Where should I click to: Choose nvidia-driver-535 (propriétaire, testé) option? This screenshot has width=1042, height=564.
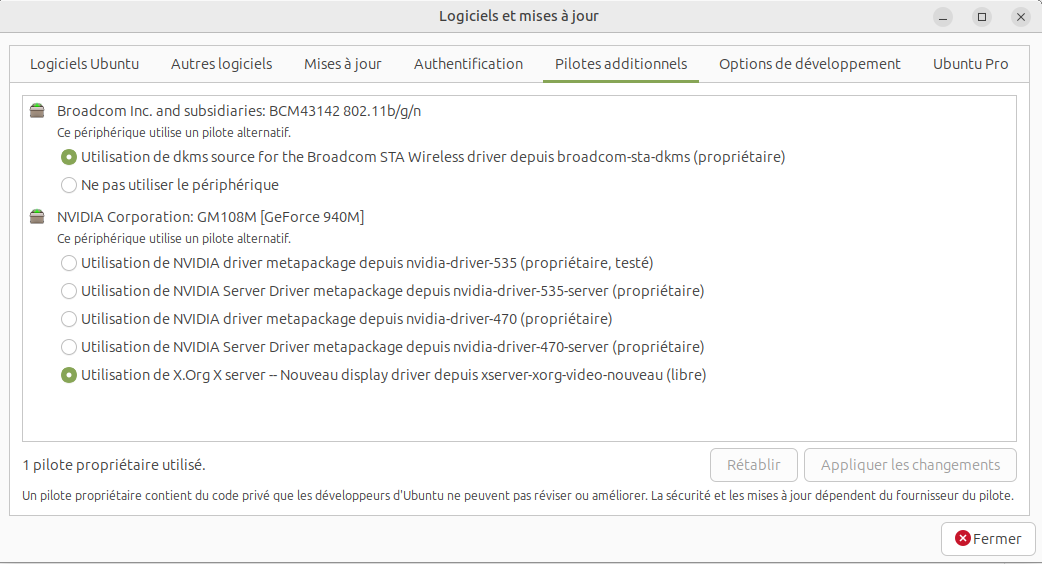tap(357, 263)
